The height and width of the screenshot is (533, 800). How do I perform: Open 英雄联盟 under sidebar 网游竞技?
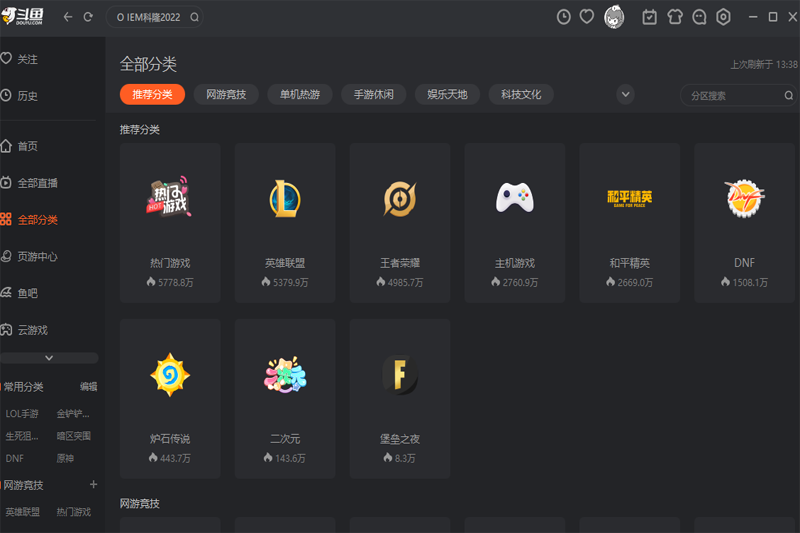[x=22, y=512]
